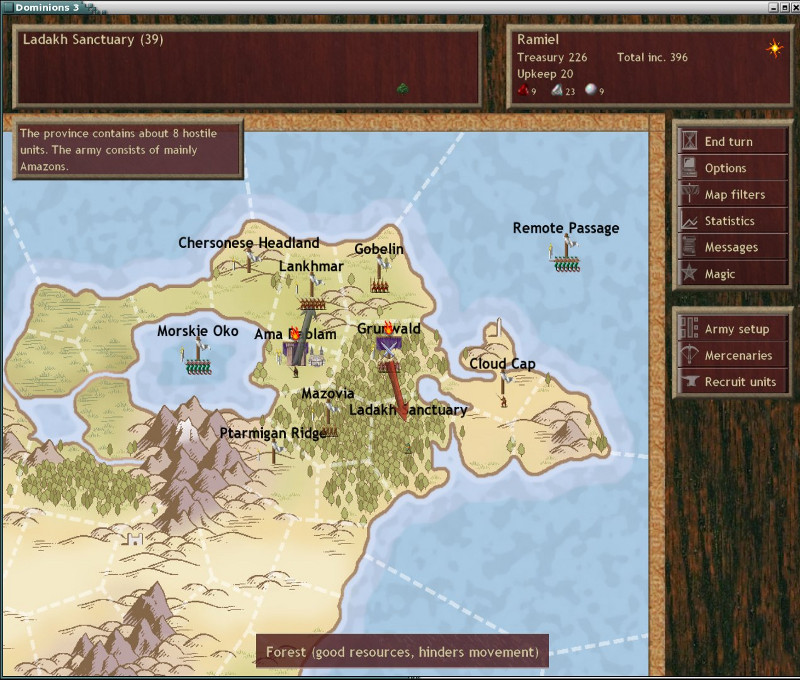Image resolution: width=800 pixels, height=680 pixels.
Task: Click the End turn hourglass icon
Action: [692, 141]
